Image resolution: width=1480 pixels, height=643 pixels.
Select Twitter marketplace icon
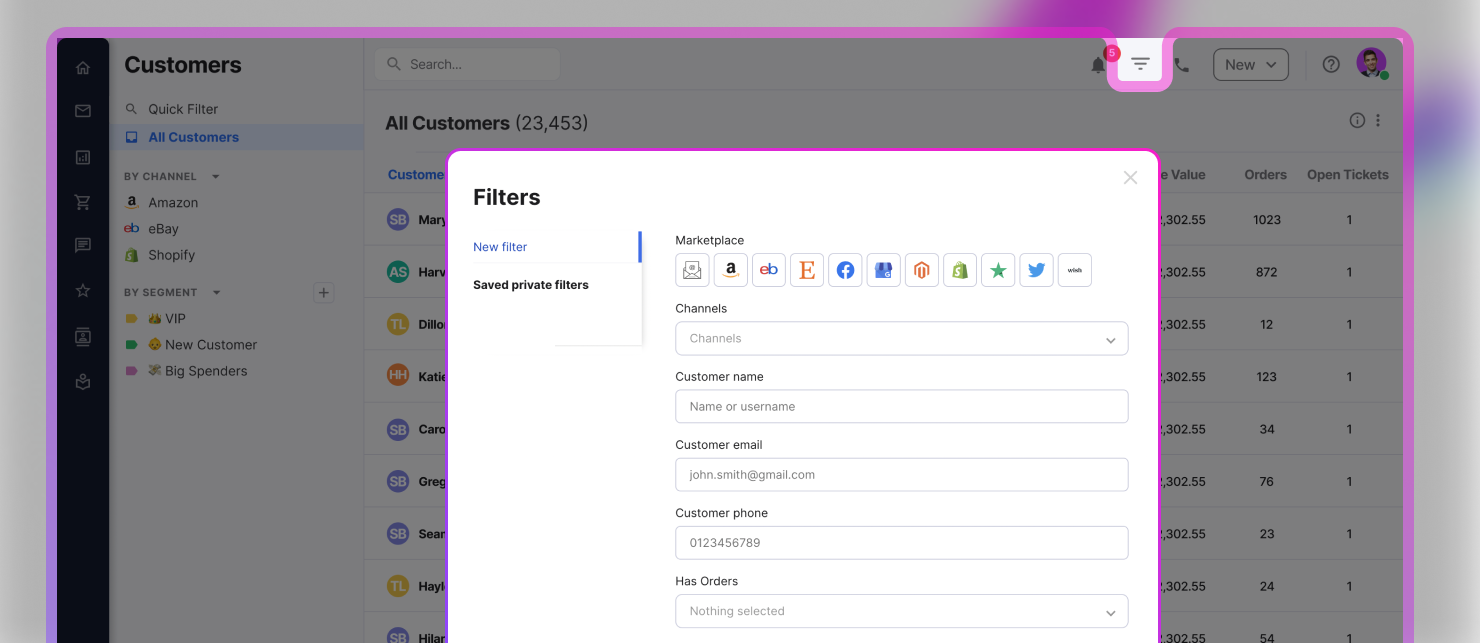tap(1036, 270)
